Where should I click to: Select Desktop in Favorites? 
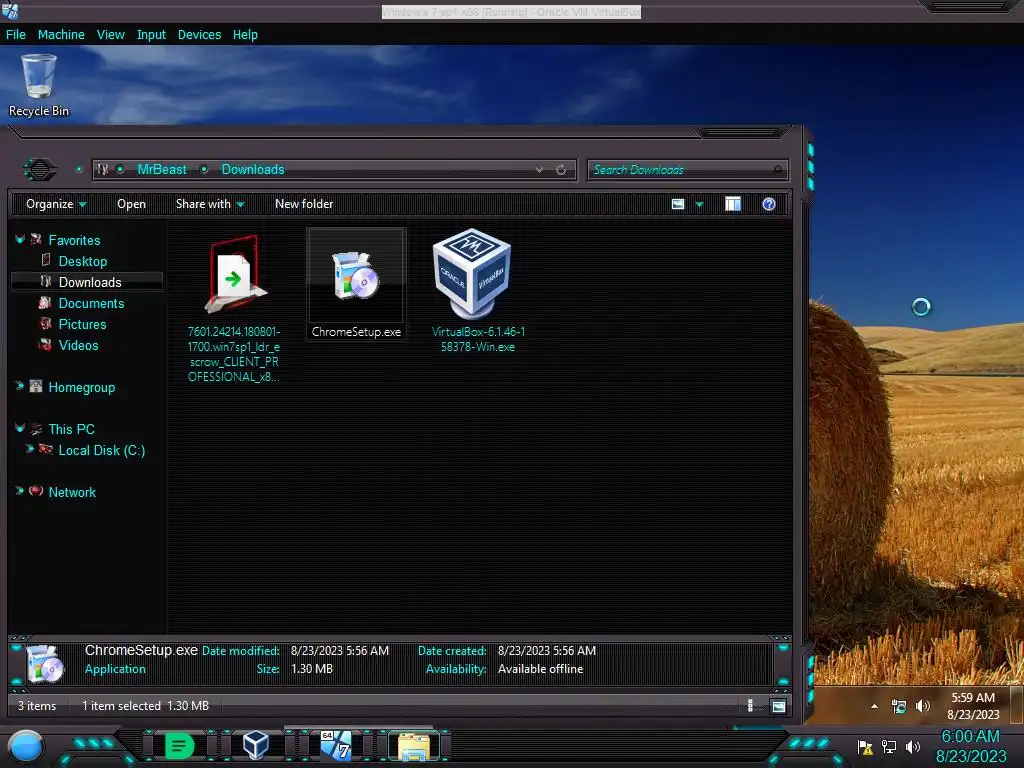pyautogui.click(x=82, y=261)
